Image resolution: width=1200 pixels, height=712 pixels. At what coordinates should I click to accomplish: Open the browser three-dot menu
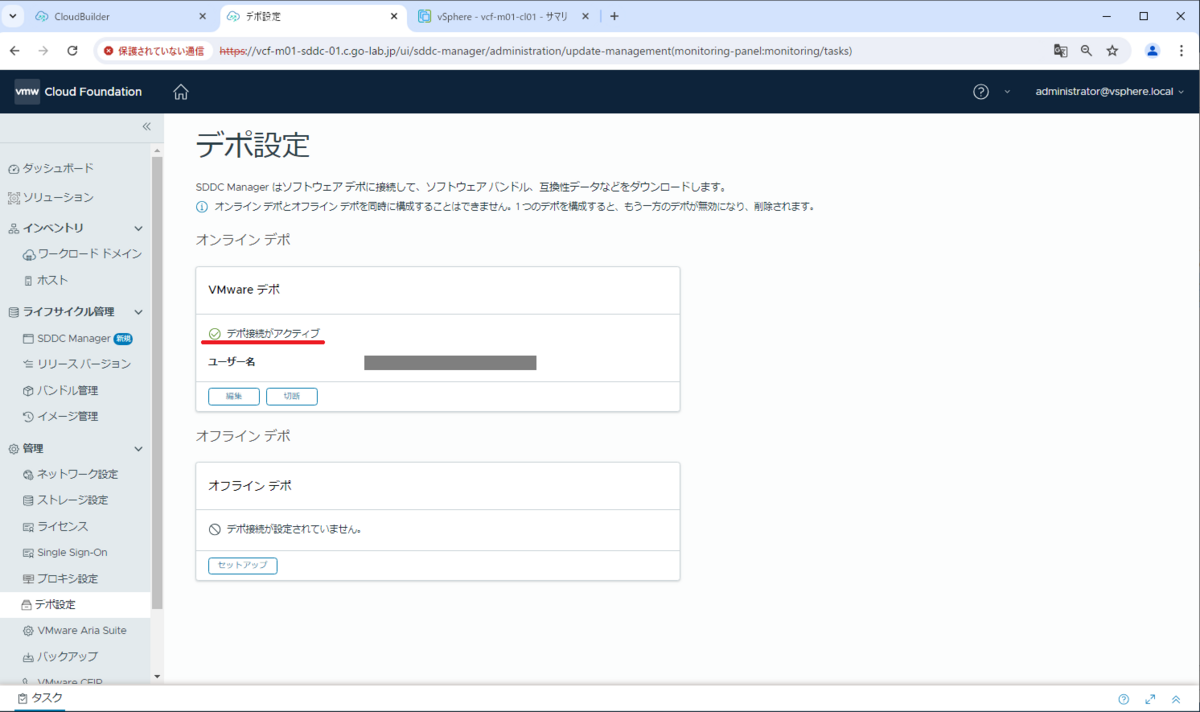pyautogui.click(x=1182, y=51)
